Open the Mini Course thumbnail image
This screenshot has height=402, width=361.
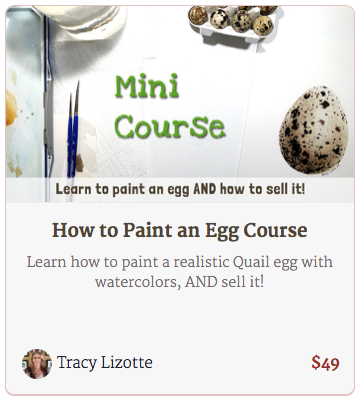180,104
